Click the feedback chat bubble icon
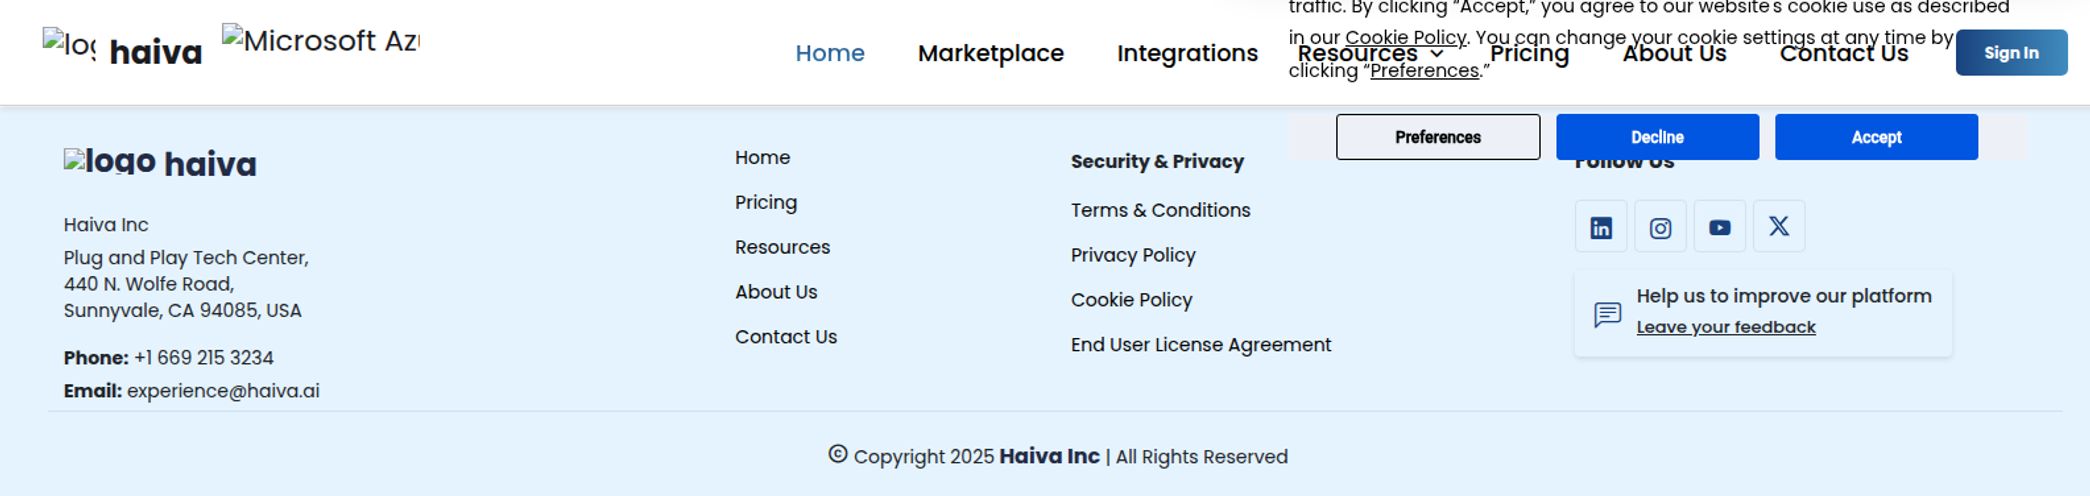The width and height of the screenshot is (2090, 496). [1607, 315]
